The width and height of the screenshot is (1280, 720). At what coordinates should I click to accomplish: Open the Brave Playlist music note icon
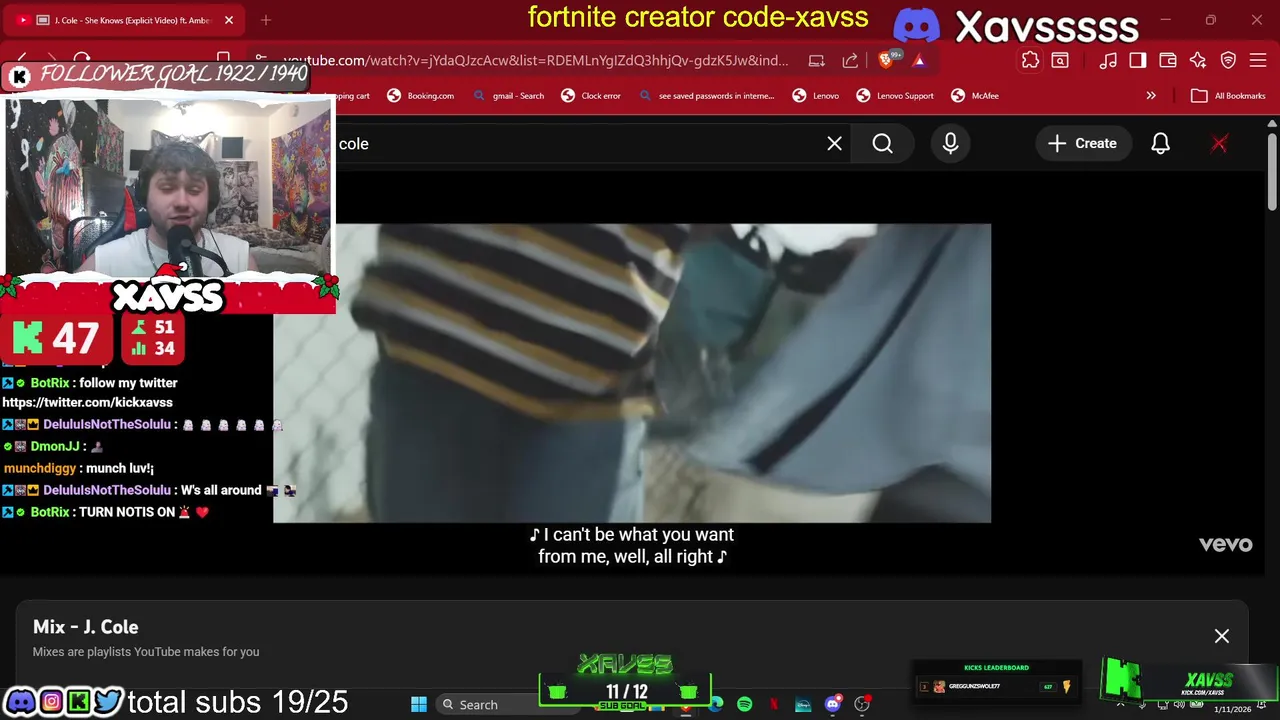tap(1108, 60)
